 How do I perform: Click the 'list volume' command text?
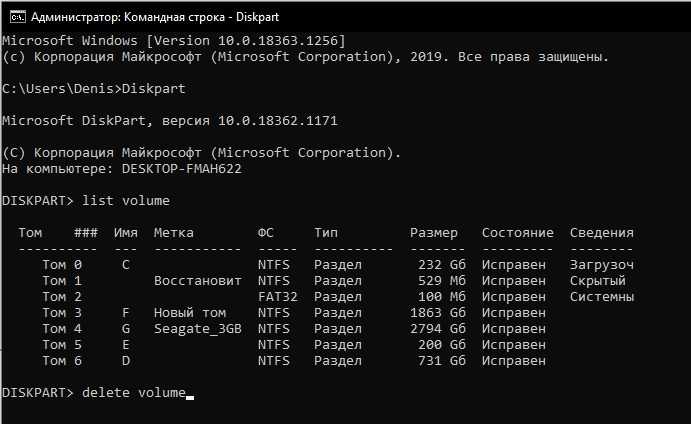(126, 201)
